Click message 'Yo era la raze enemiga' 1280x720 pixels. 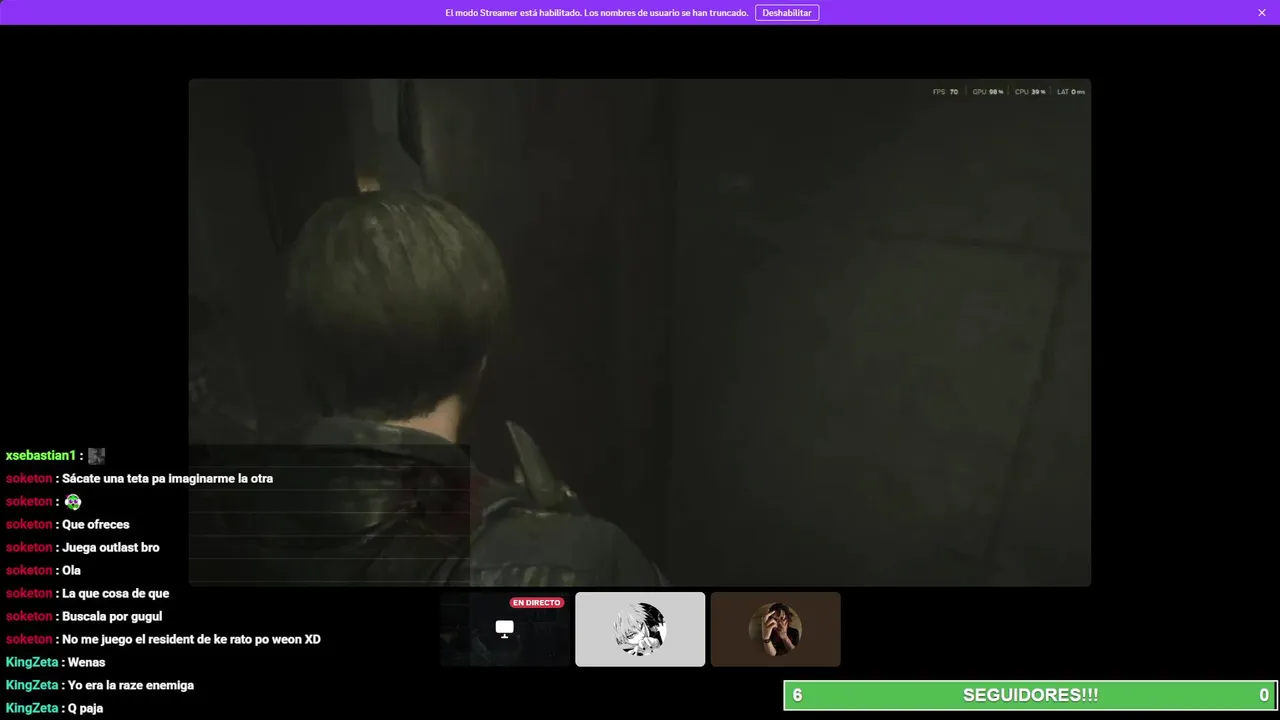tap(131, 686)
